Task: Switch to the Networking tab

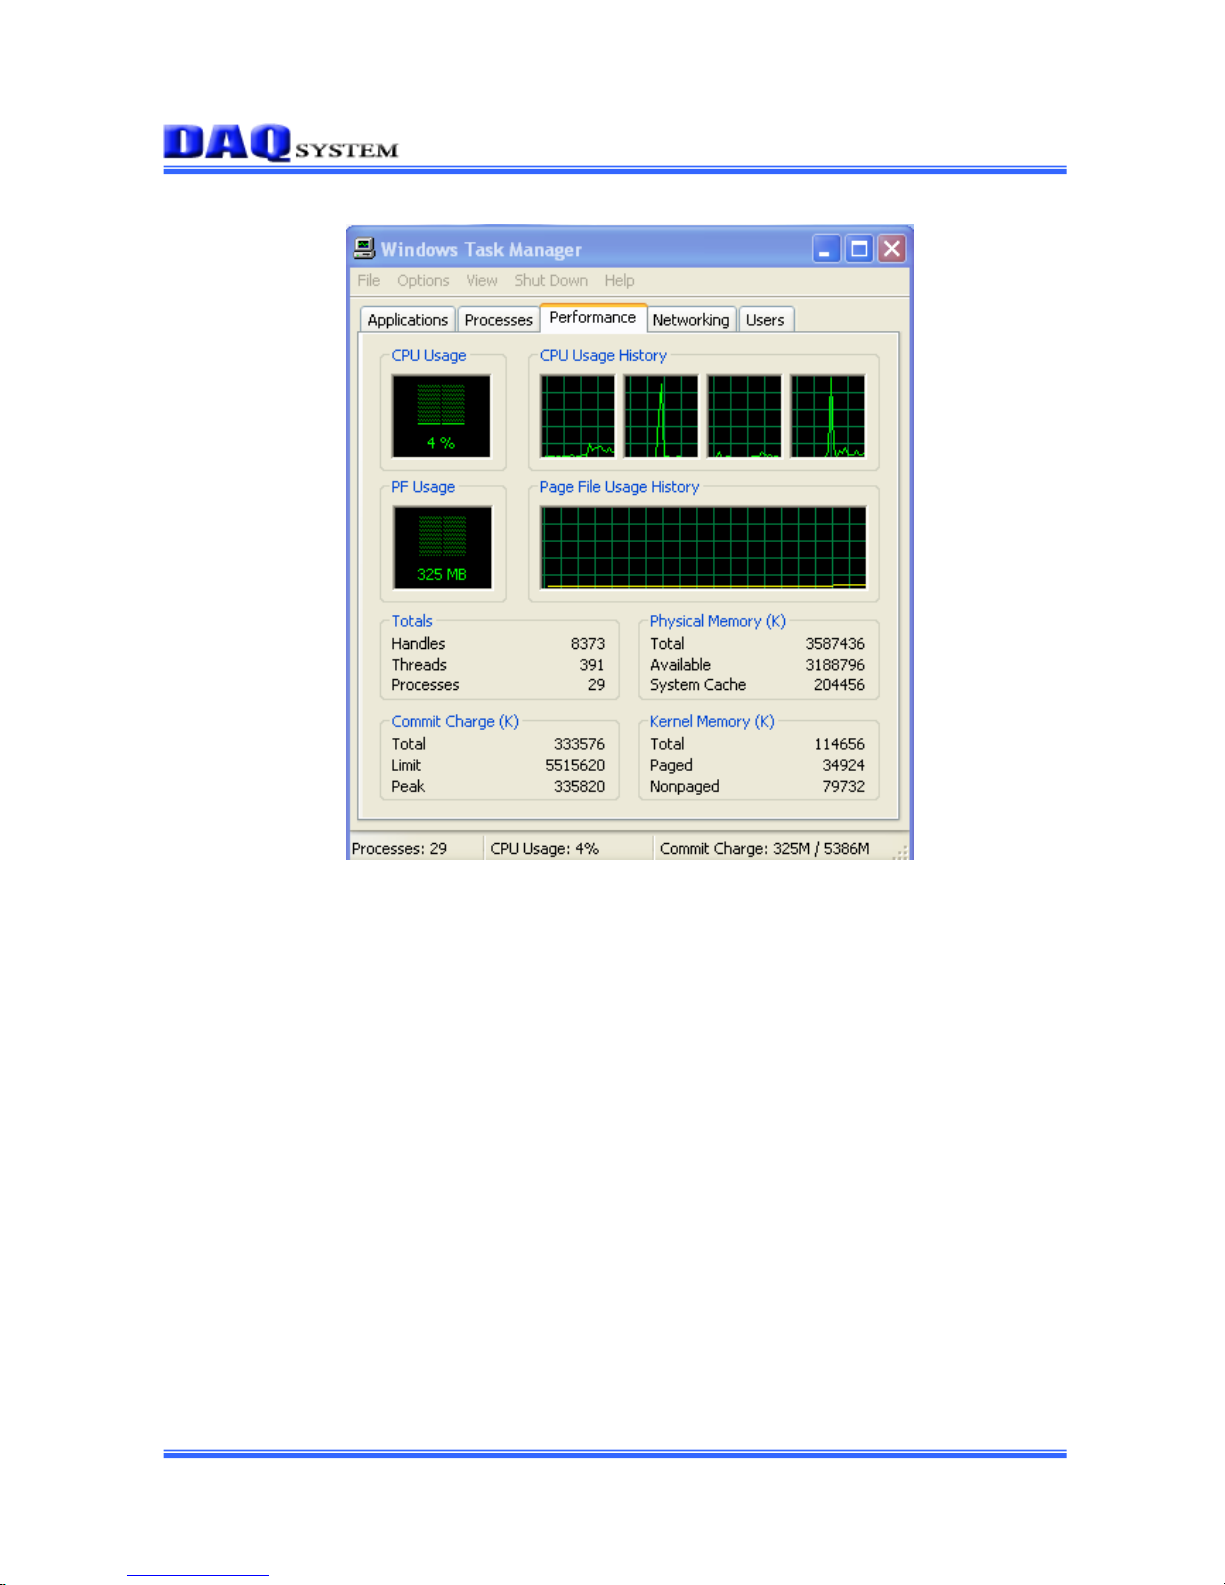Action: (x=691, y=320)
